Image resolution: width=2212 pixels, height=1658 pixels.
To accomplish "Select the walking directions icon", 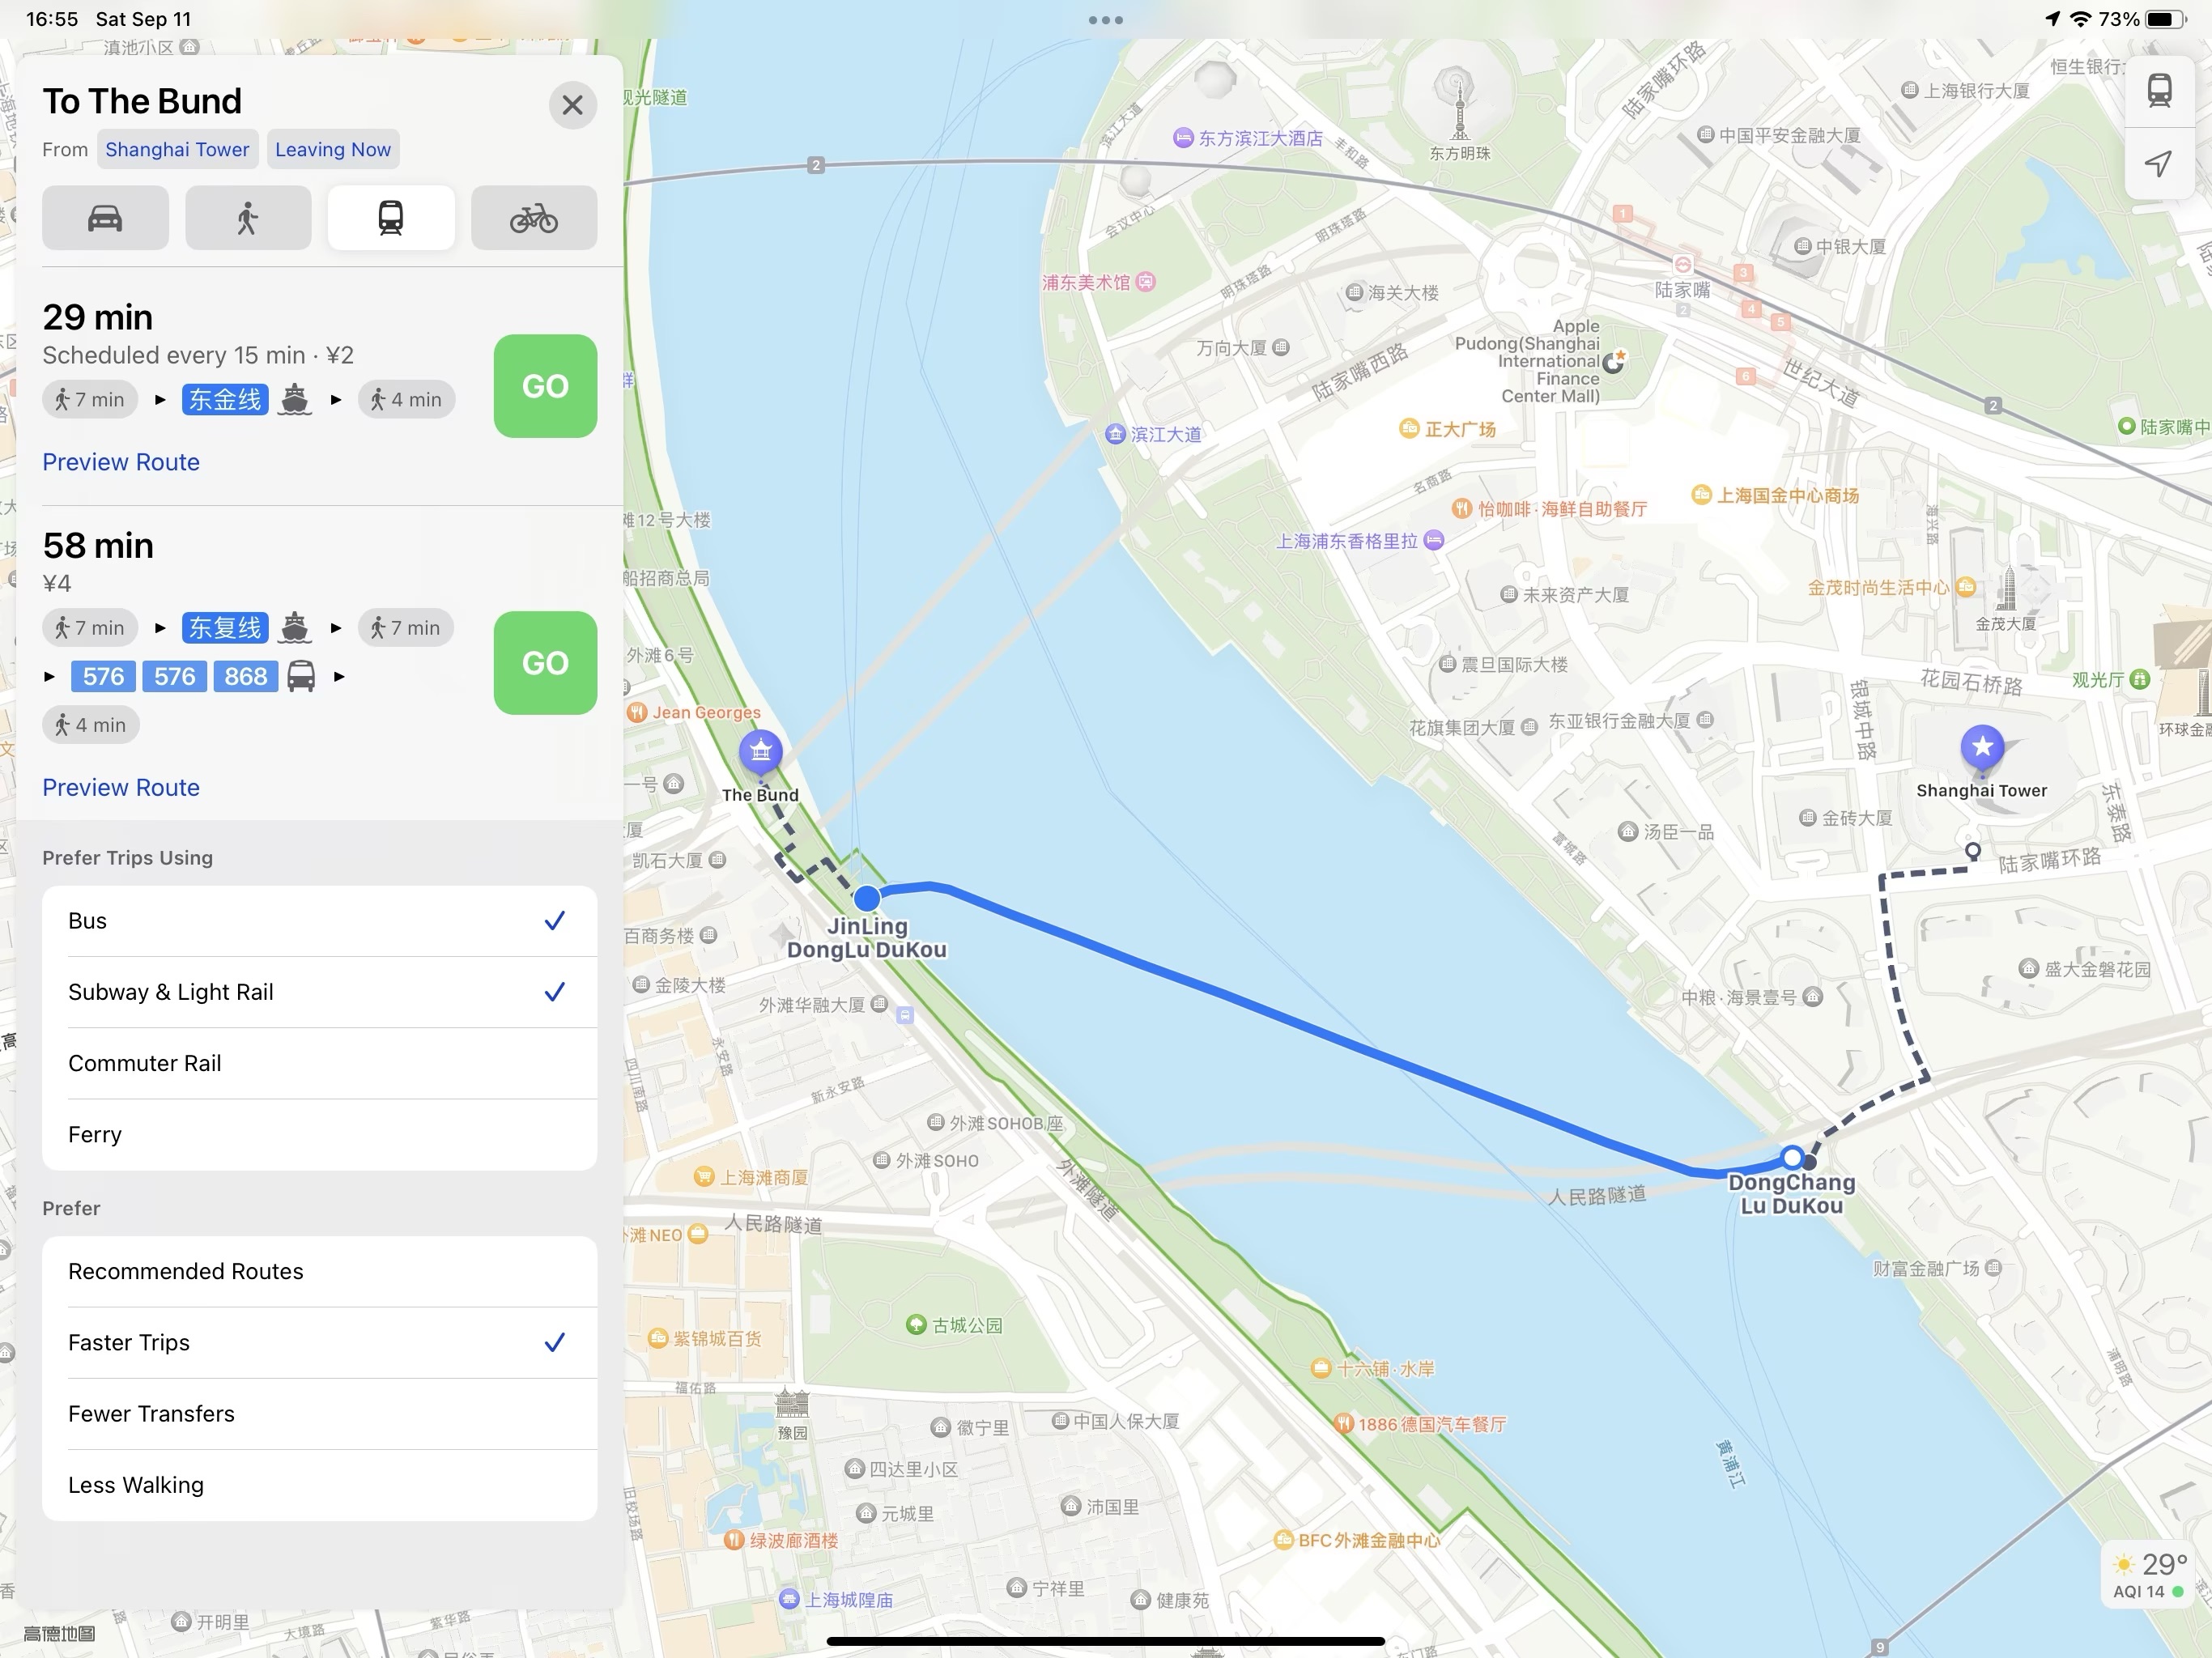I will click(x=248, y=218).
